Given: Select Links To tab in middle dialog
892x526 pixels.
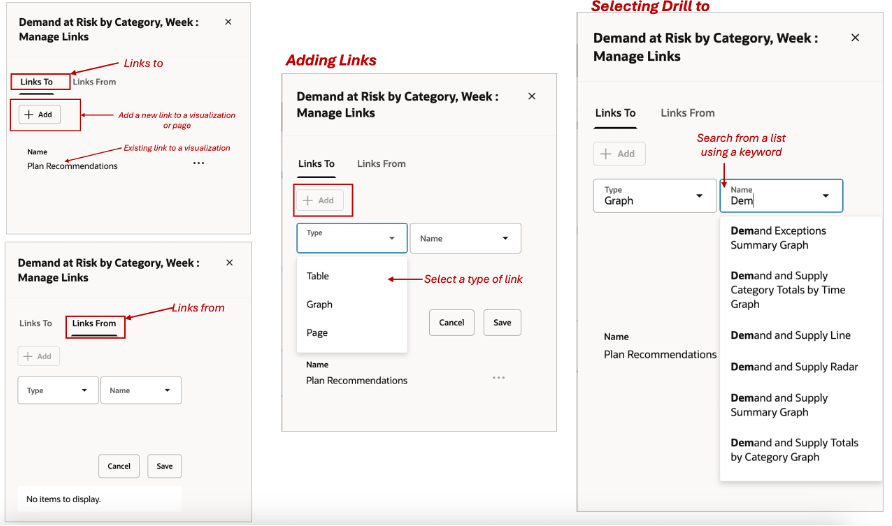Looking at the screenshot, I should [x=316, y=164].
